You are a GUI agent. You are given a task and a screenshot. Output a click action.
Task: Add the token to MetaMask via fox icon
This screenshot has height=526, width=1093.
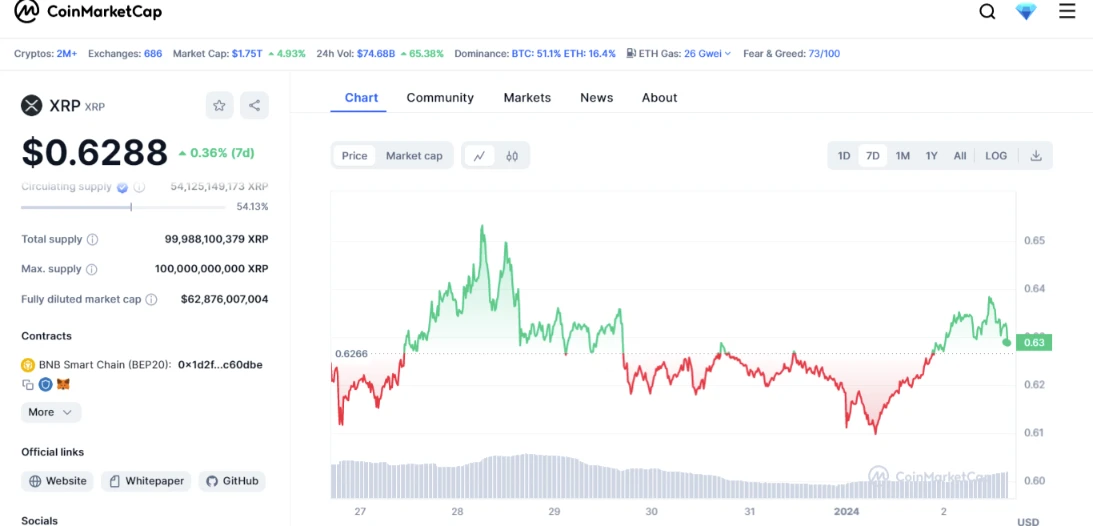(x=63, y=385)
